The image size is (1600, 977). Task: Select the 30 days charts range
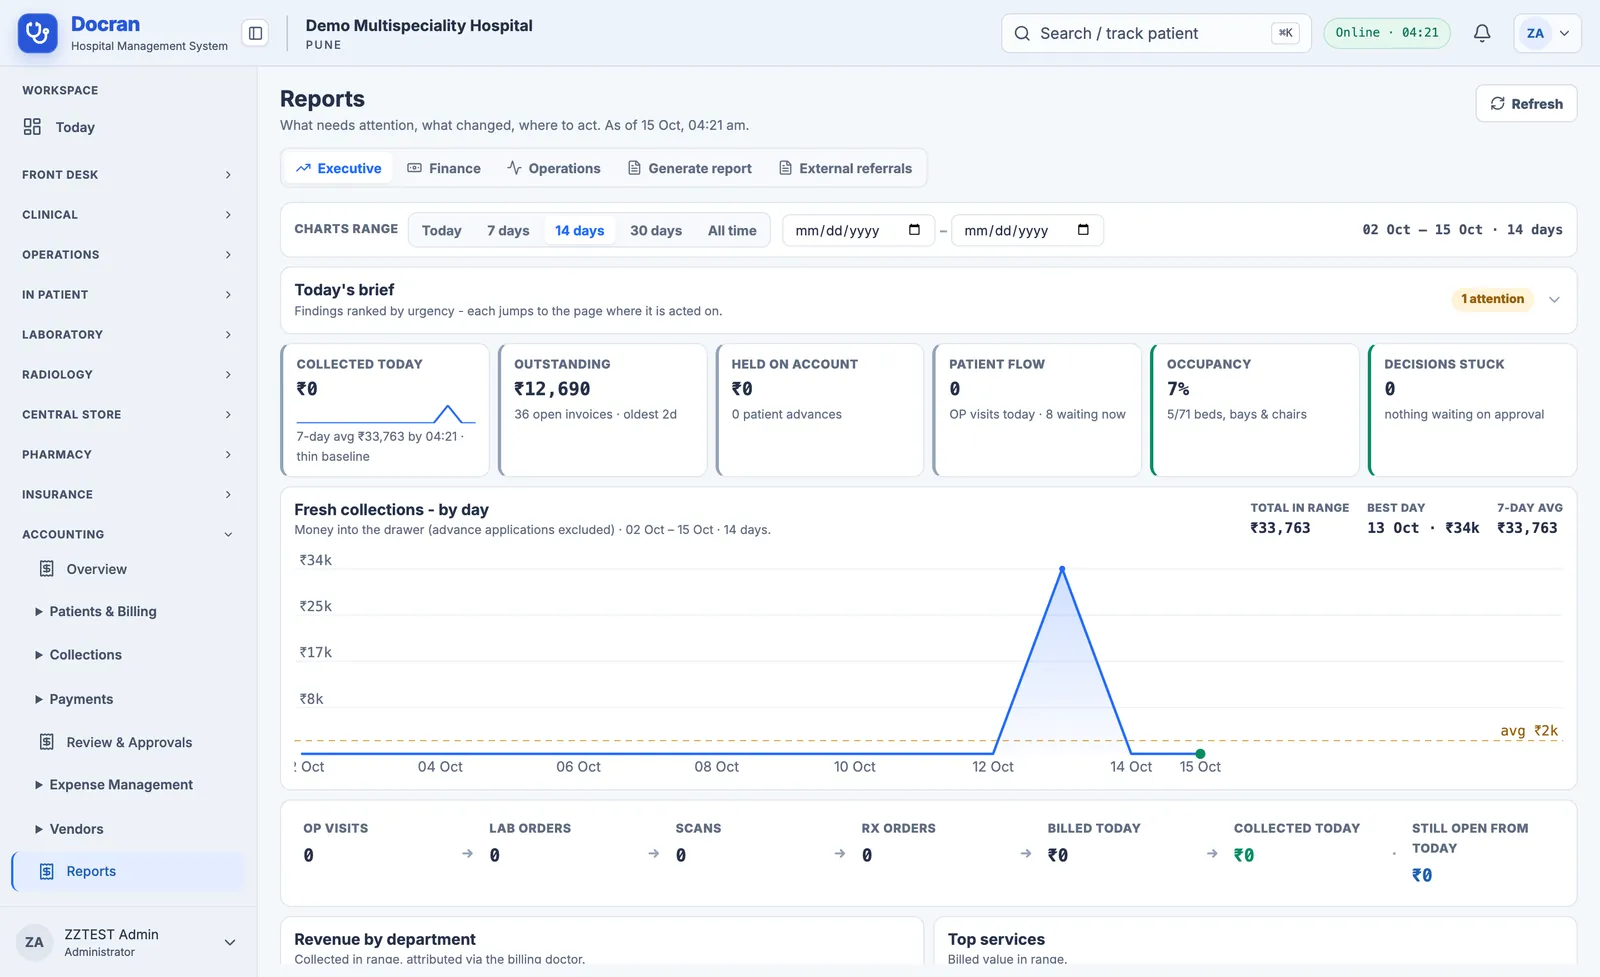click(656, 230)
